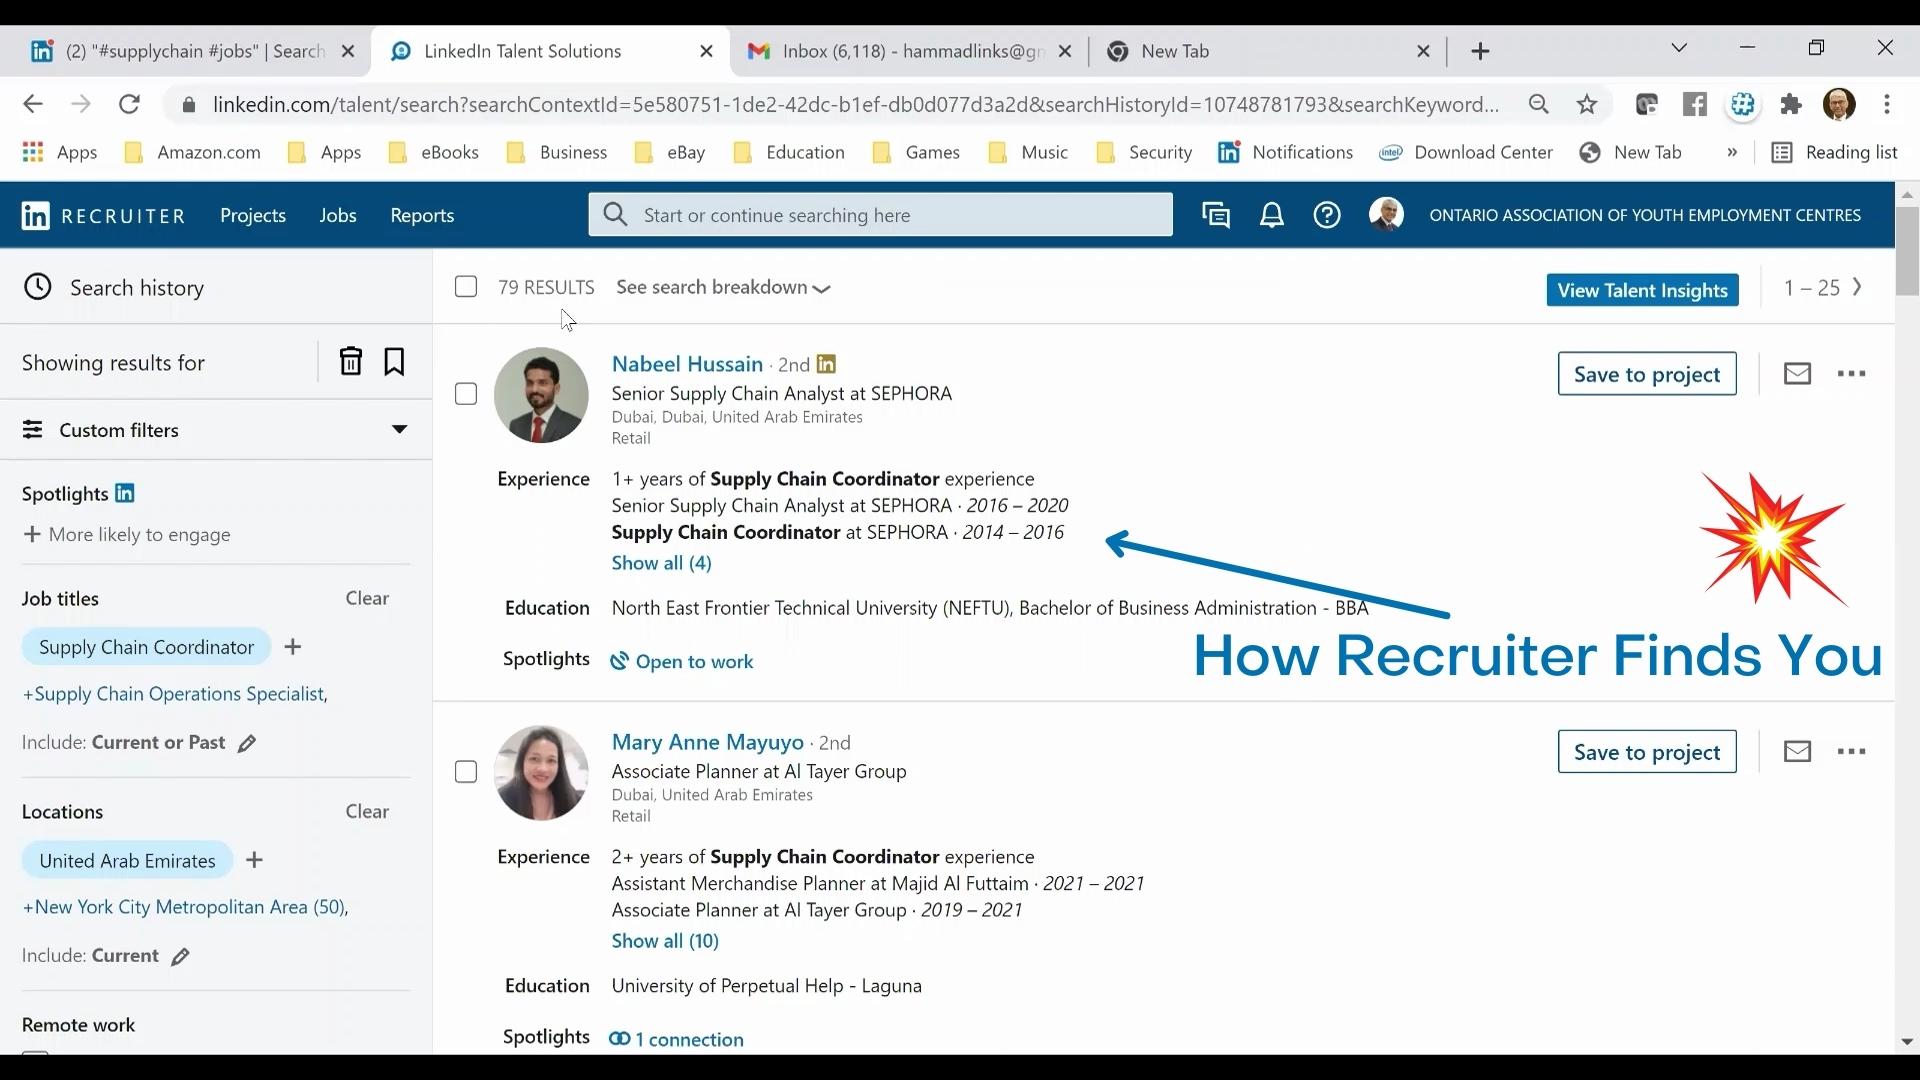Add another location with plus icon

[x=255, y=860]
